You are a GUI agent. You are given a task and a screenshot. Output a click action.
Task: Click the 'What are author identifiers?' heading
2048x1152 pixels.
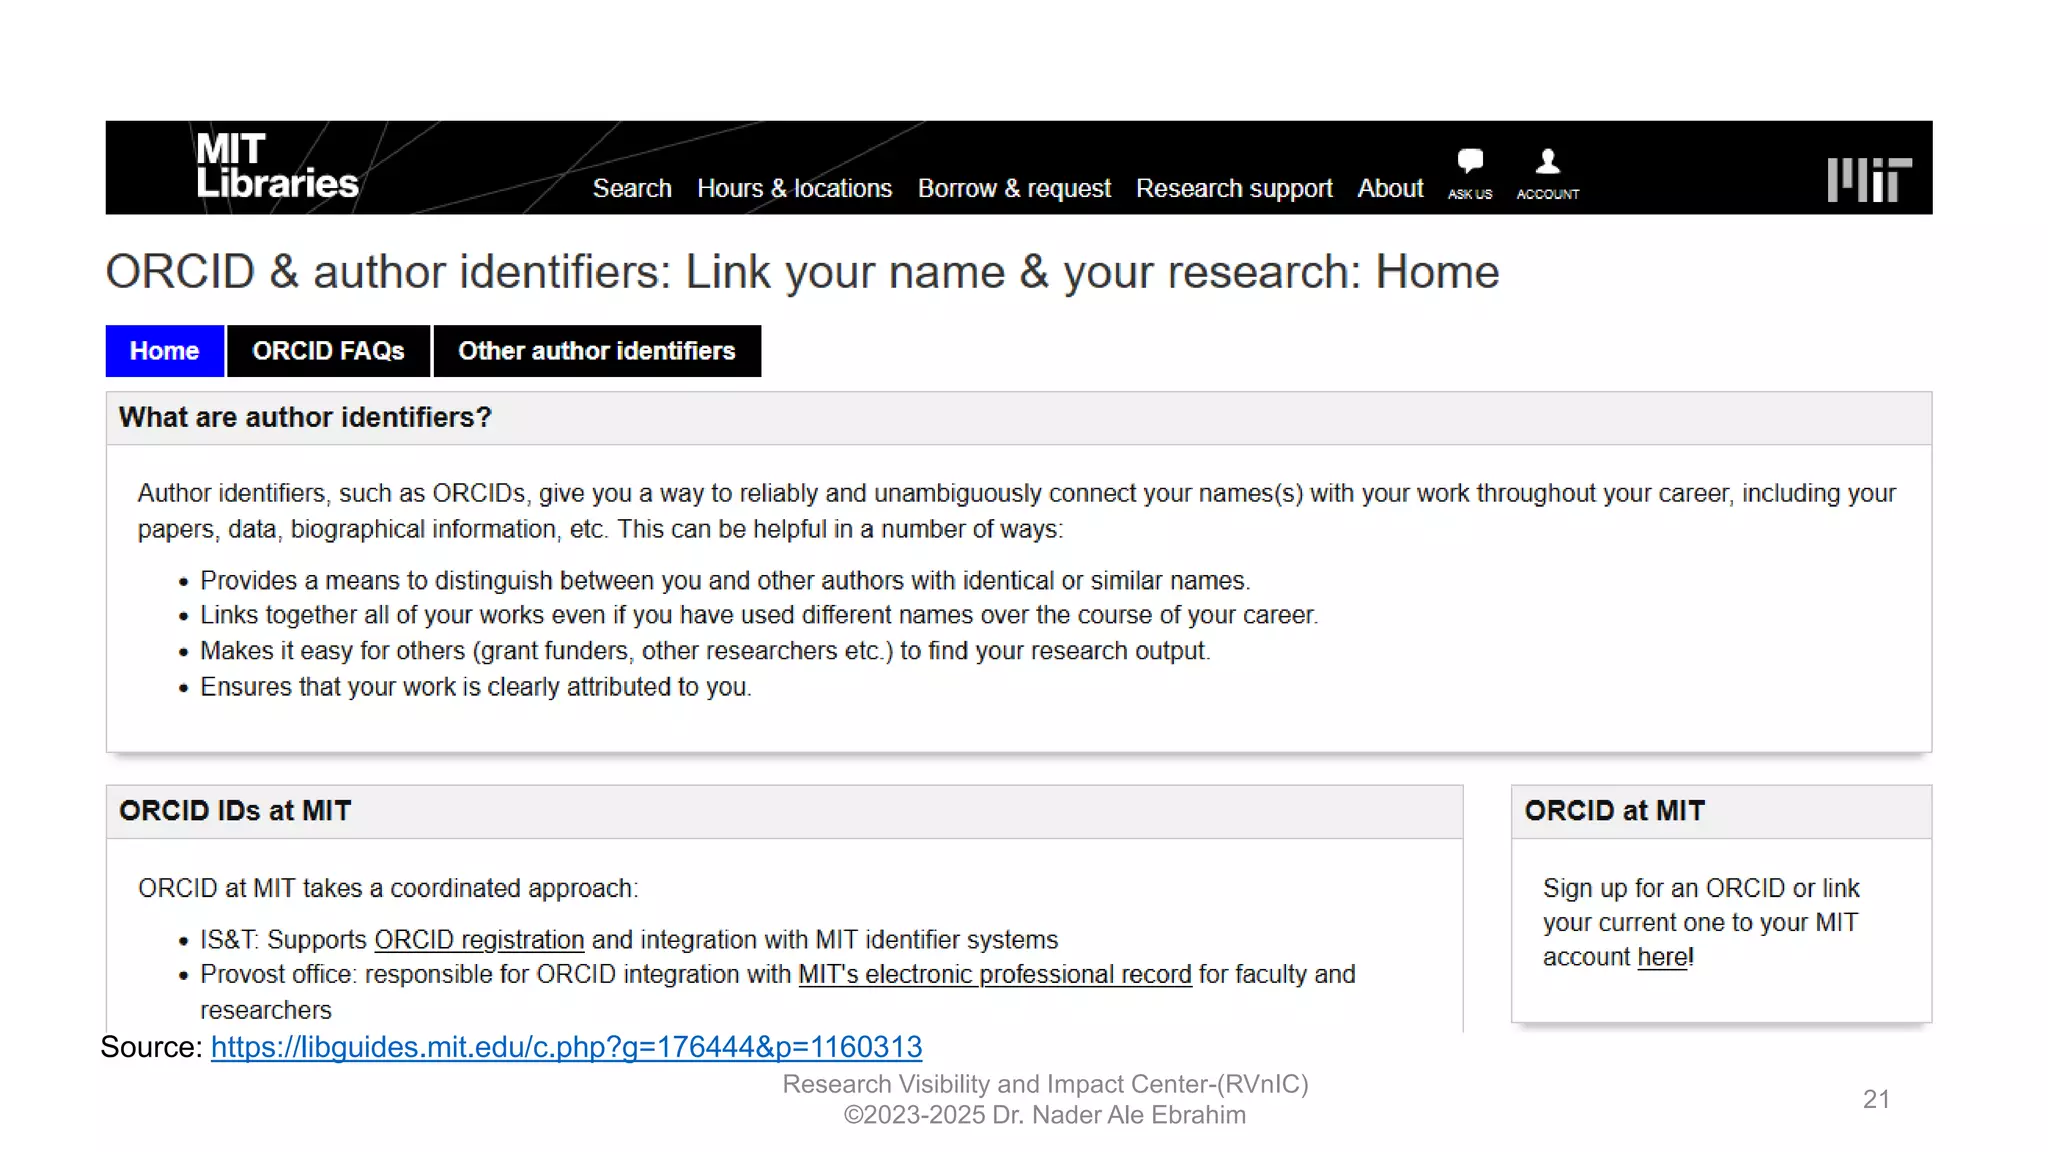tap(305, 417)
